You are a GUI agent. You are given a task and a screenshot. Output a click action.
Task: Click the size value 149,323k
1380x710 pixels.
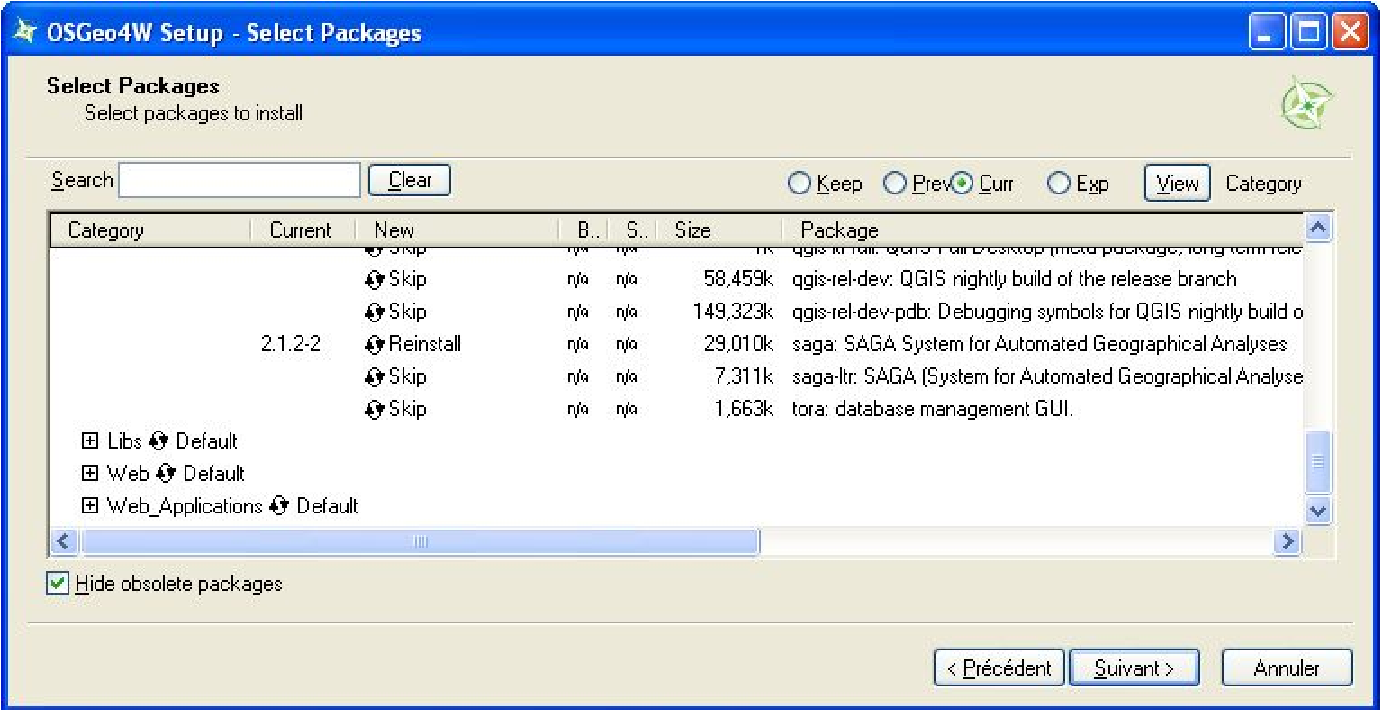(x=733, y=312)
